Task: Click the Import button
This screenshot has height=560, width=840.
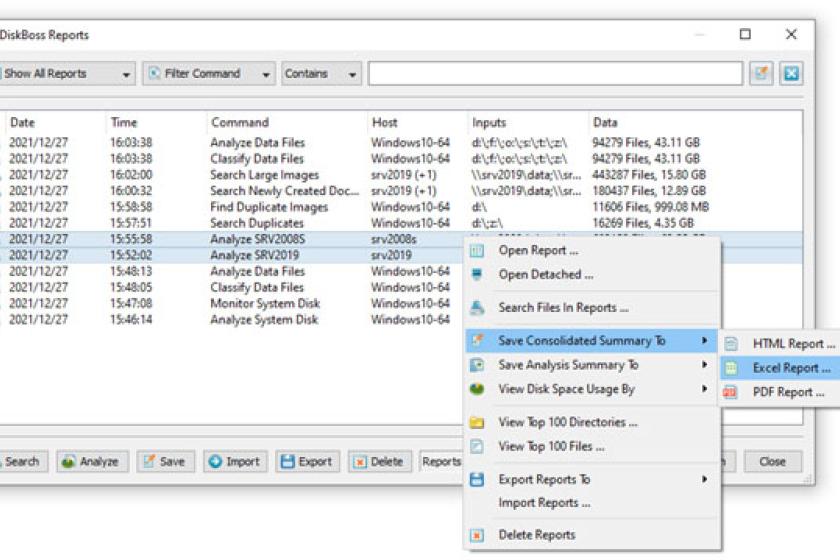Action: [235, 461]
